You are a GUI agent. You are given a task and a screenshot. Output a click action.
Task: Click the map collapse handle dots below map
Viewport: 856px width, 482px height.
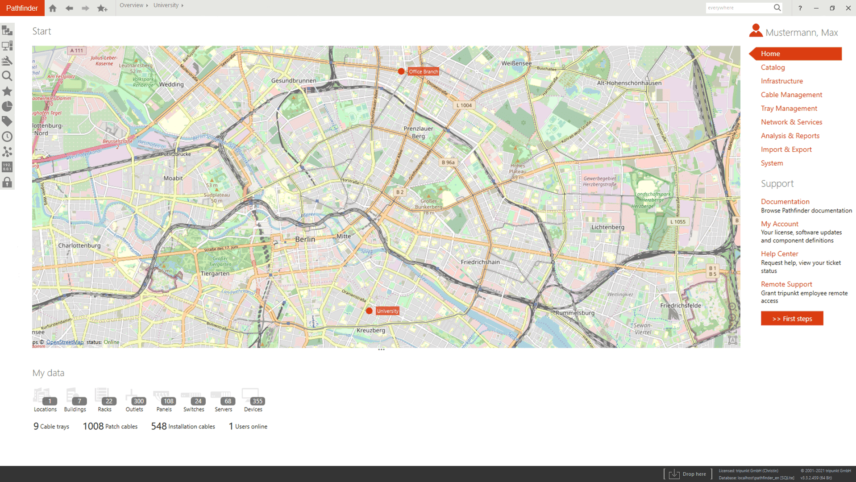381,350
